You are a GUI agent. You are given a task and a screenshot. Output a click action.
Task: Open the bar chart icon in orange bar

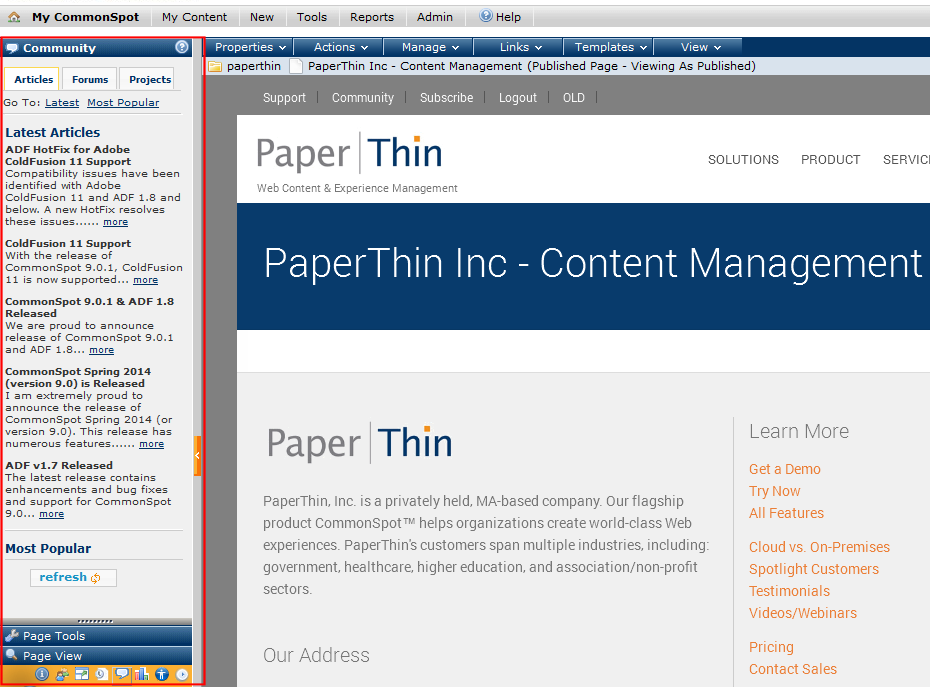point(142,674)
